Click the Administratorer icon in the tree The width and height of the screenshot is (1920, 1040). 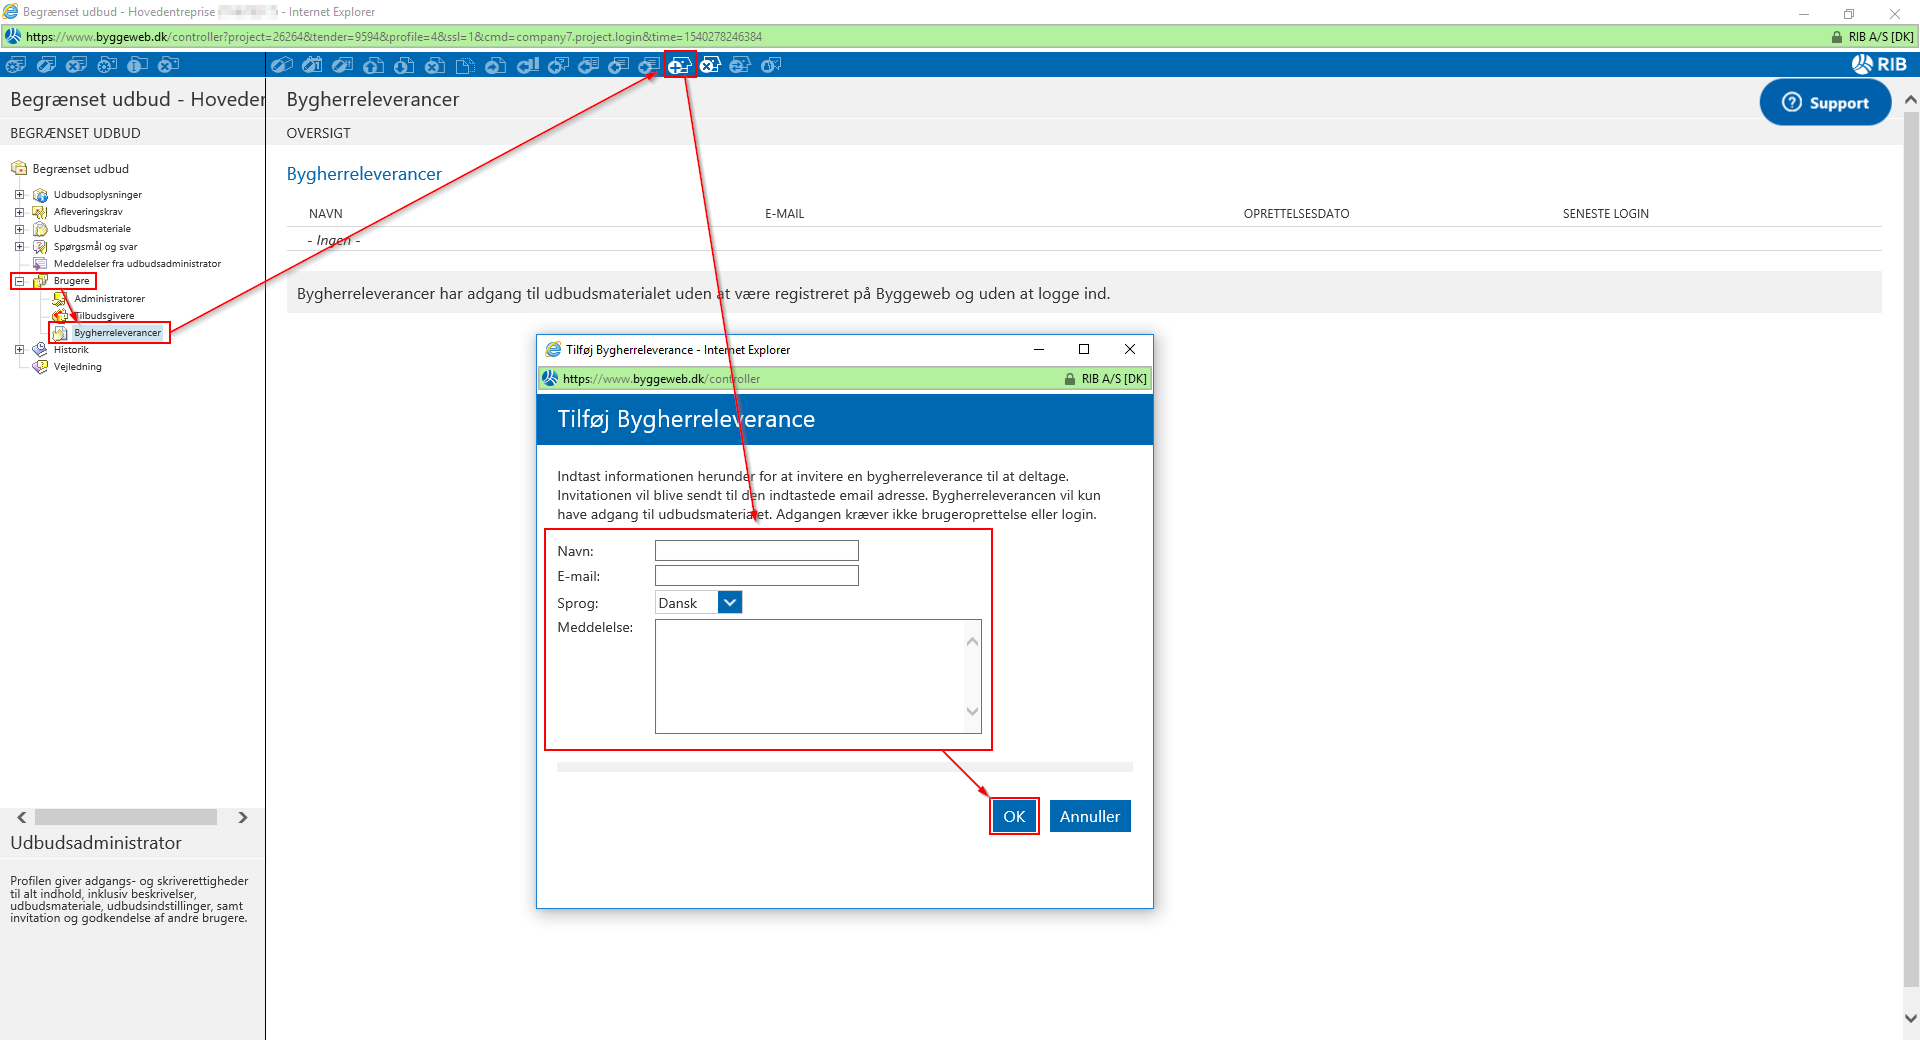pyautogui.click(x=60, y=299)
